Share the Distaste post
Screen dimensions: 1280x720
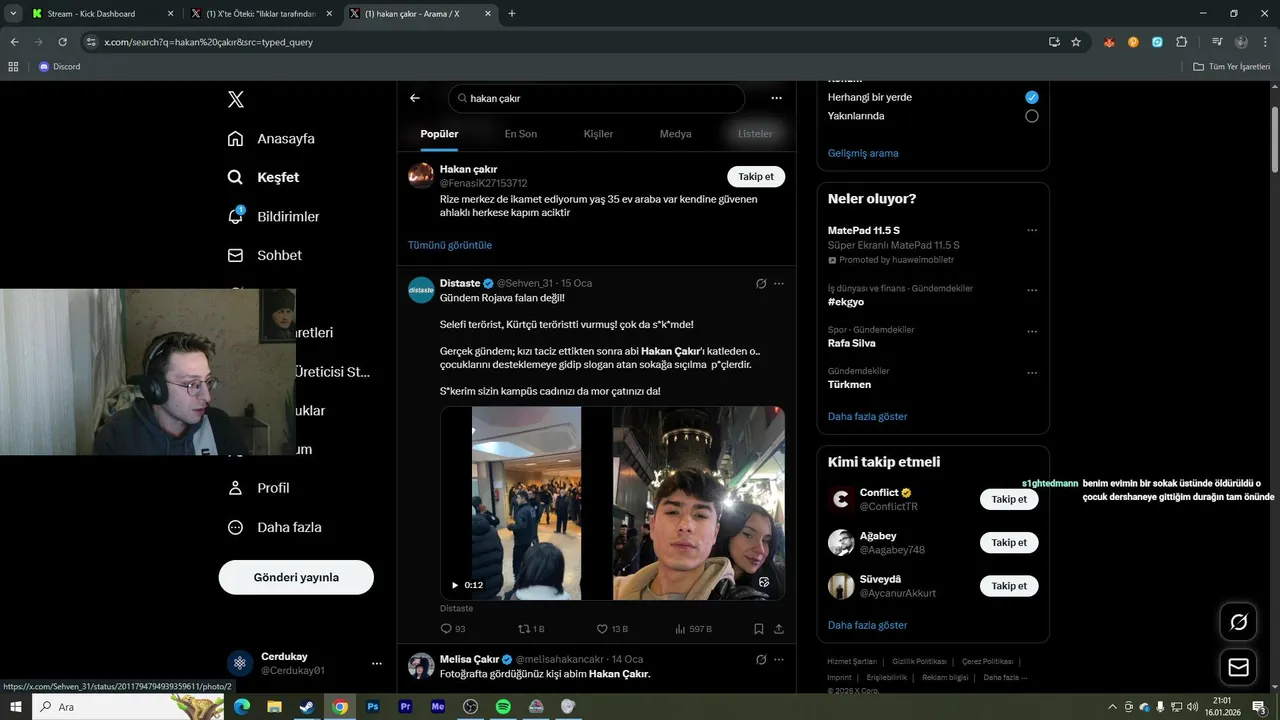pos(779,629)
